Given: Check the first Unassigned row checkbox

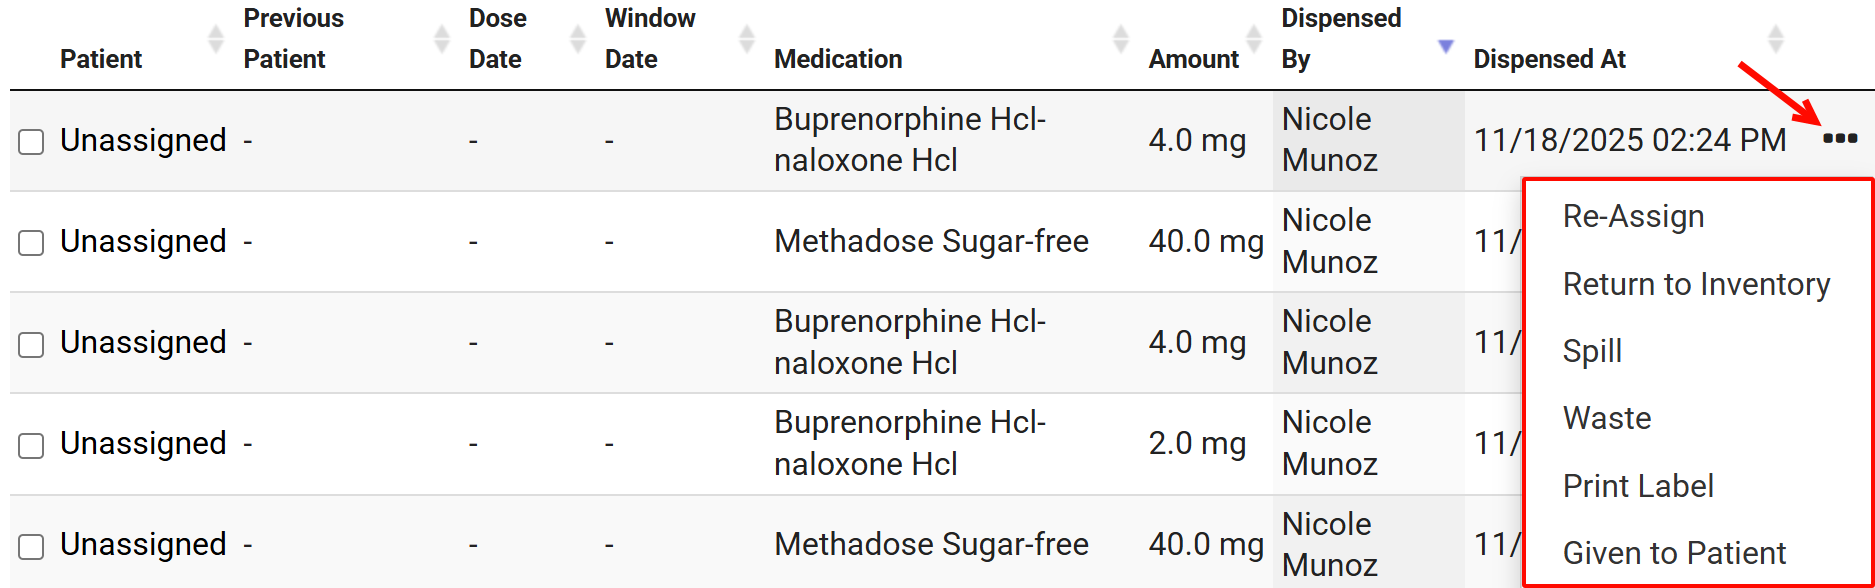Looking at the screenshot, I should [x=32, y=142].
